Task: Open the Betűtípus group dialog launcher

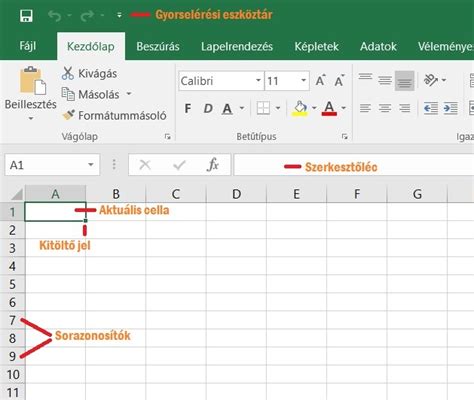Action: [345, 136]
